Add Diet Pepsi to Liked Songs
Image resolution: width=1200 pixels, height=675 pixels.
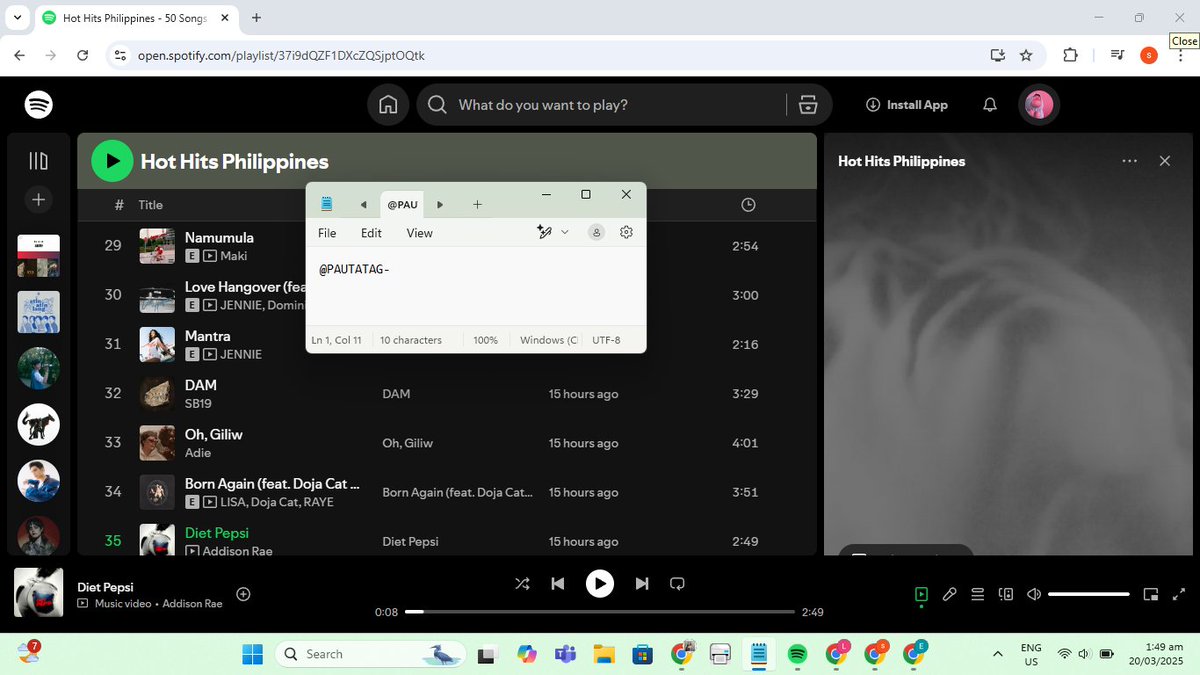[x=243, y=594]
